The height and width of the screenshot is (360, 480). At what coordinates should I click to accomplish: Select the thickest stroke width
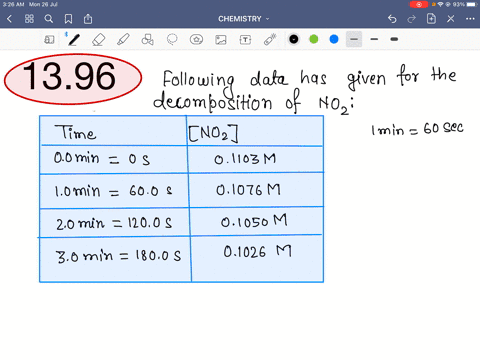click(x=394, y=39)
